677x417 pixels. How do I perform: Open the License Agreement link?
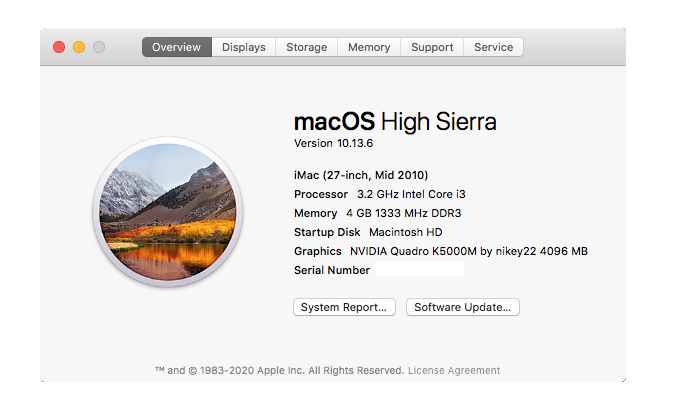(454, 370)
